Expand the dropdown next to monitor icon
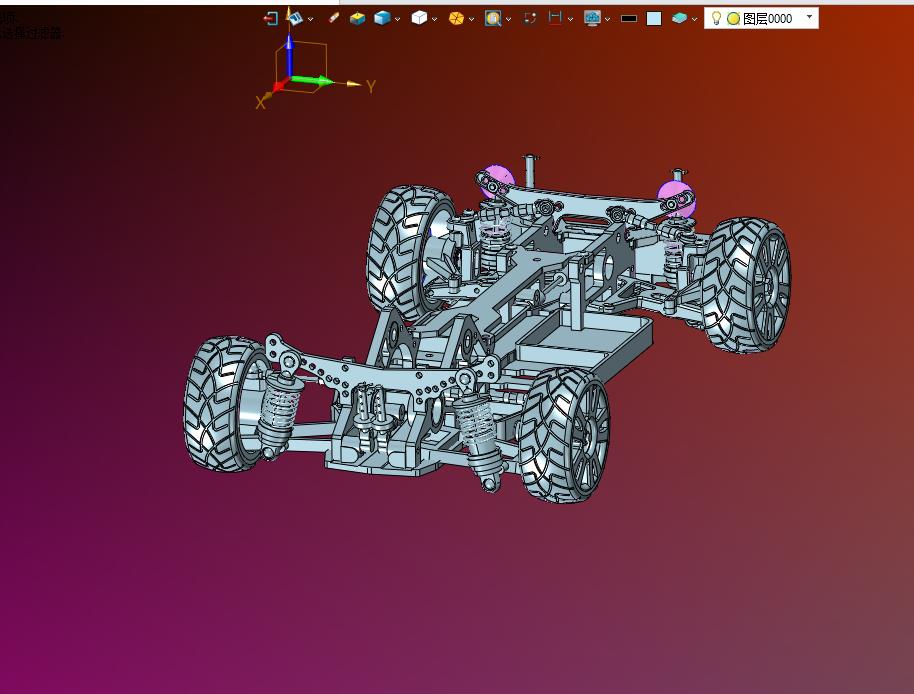914x694 pixels. [x=607, y=19]
